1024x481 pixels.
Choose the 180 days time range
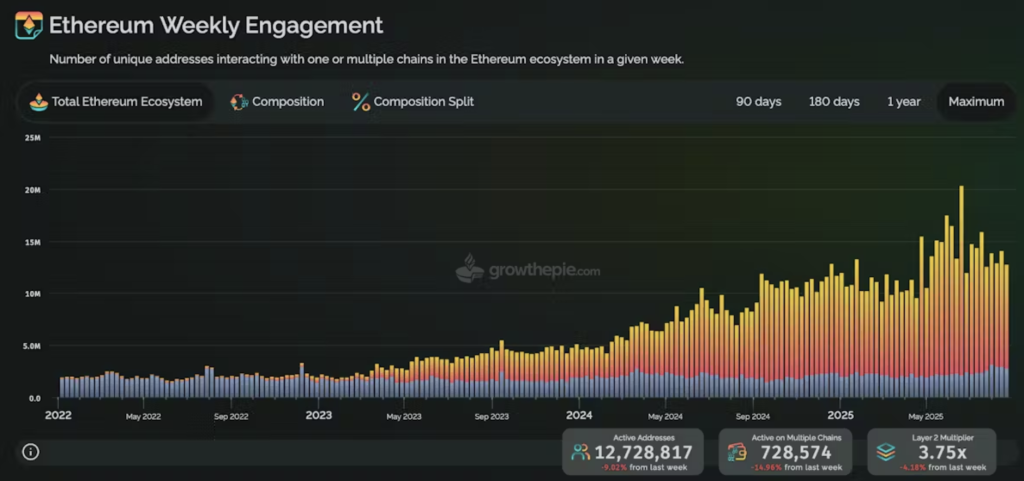(x=834, y=101)
